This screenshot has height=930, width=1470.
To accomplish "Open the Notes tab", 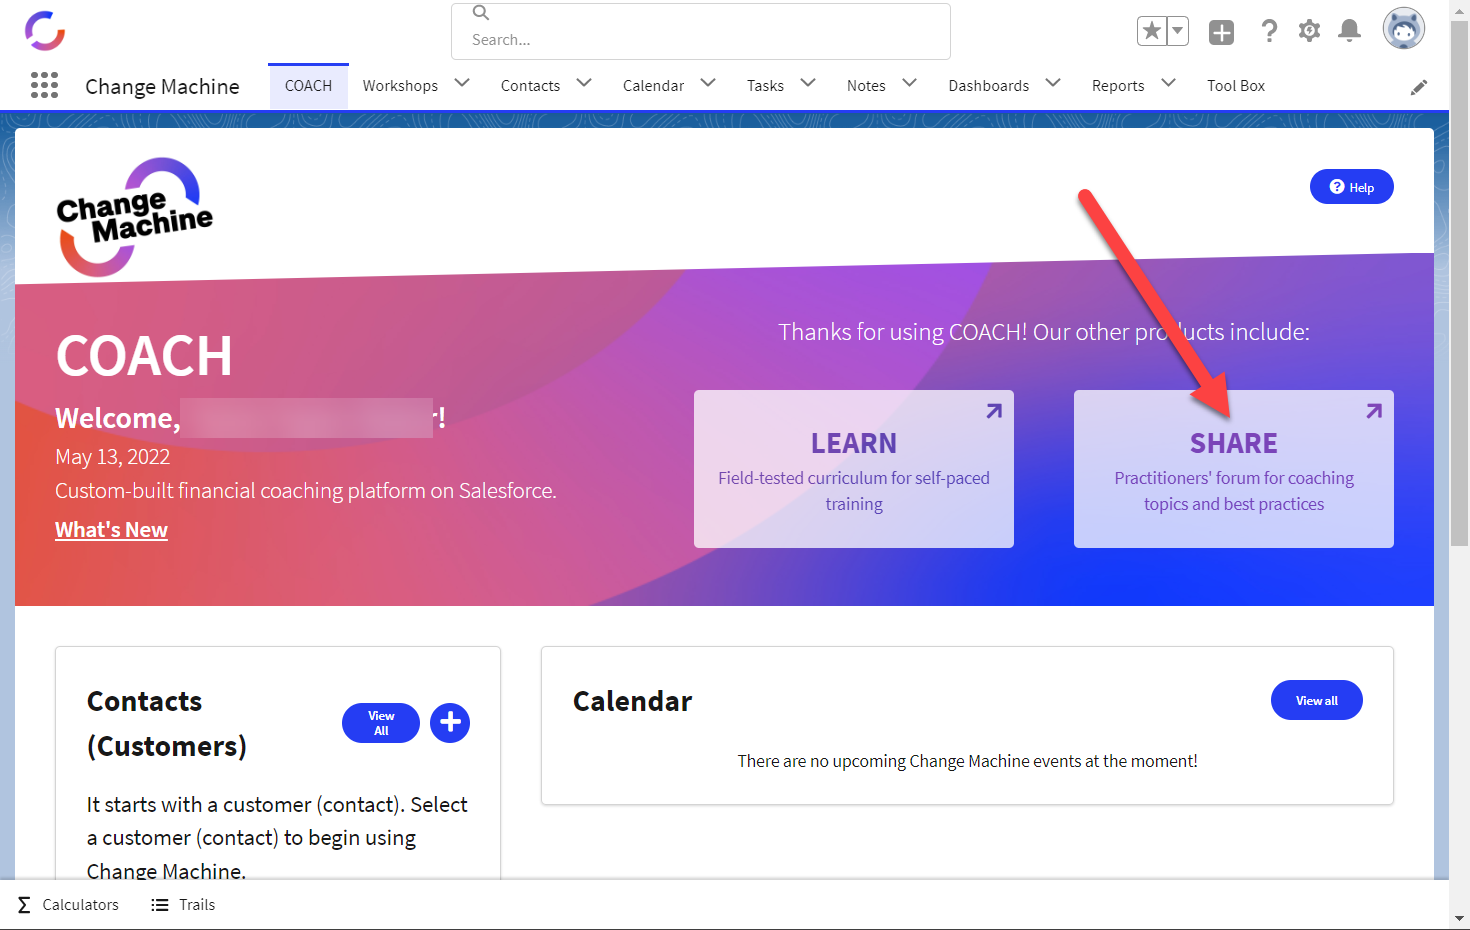I will point(866,86).
